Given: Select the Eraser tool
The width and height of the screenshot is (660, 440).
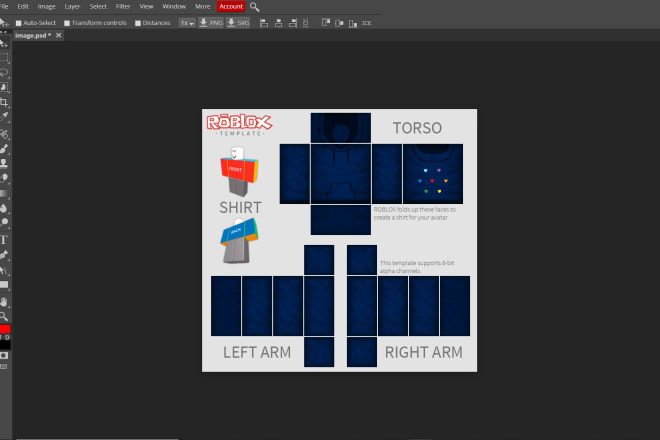Looking at the screenshot, I should tap(4, 178).
